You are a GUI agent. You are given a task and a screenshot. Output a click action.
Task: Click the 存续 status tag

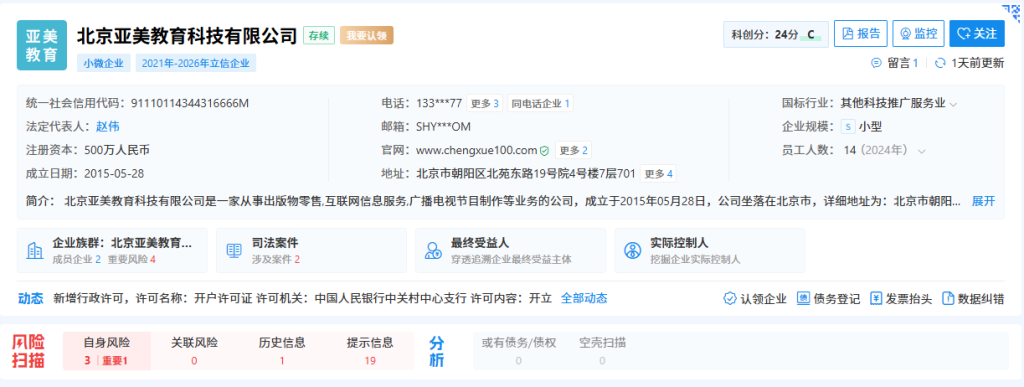(319, 35)
